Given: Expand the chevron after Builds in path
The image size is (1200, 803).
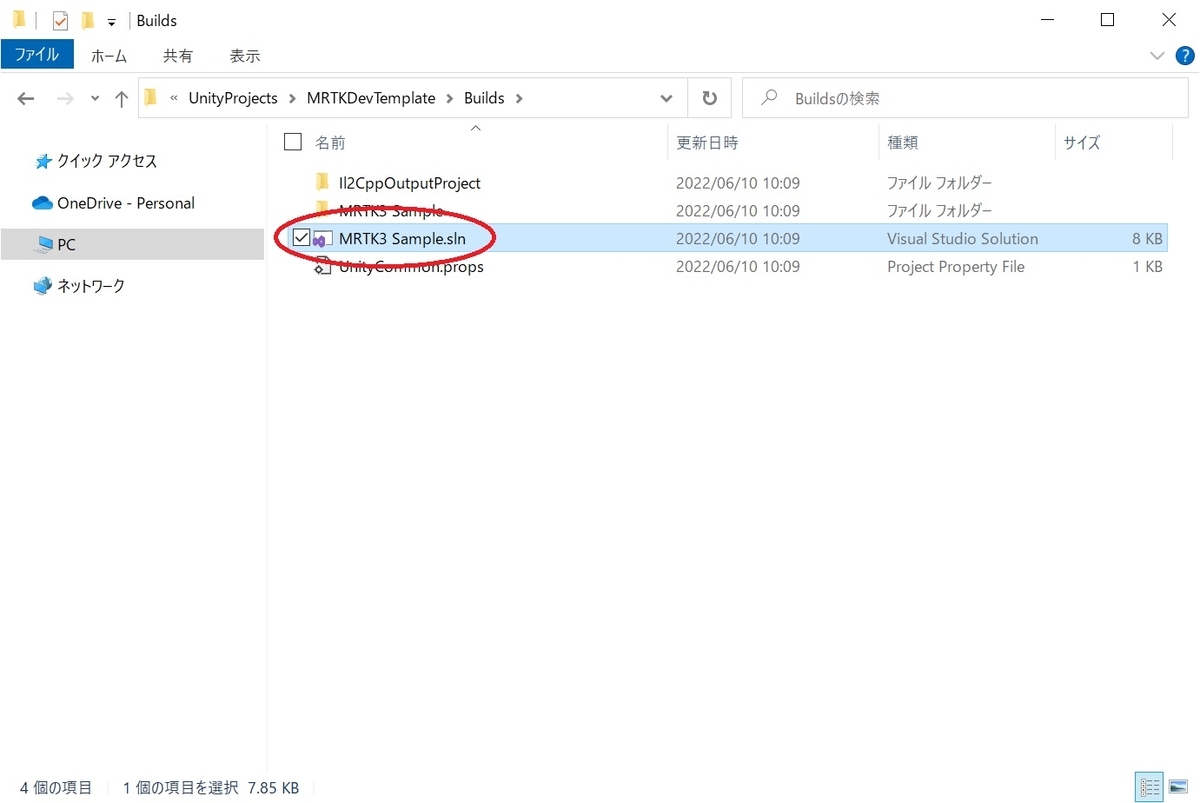Looking at the screenshot, I should (x=519, y=99).
